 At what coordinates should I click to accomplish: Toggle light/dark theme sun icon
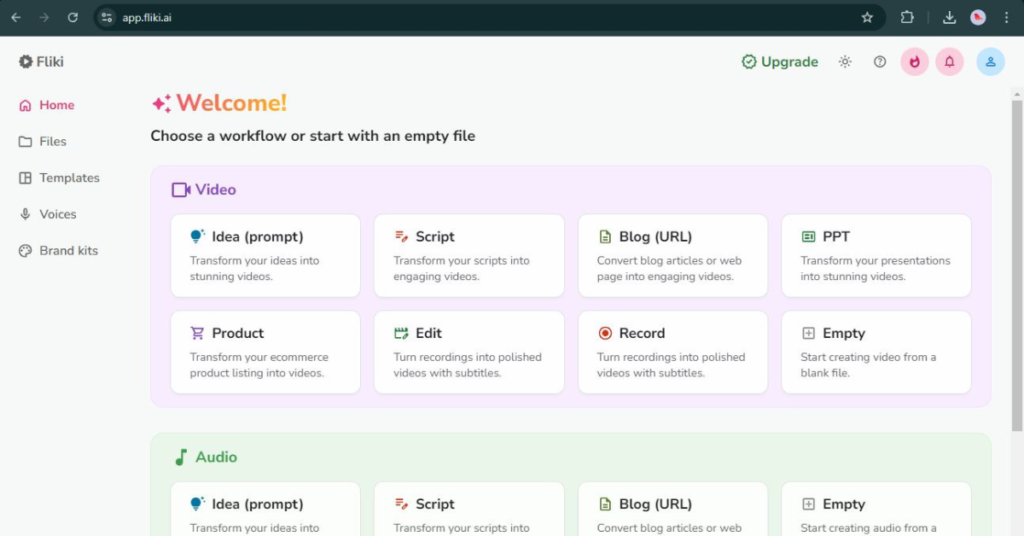coord(845,62)
